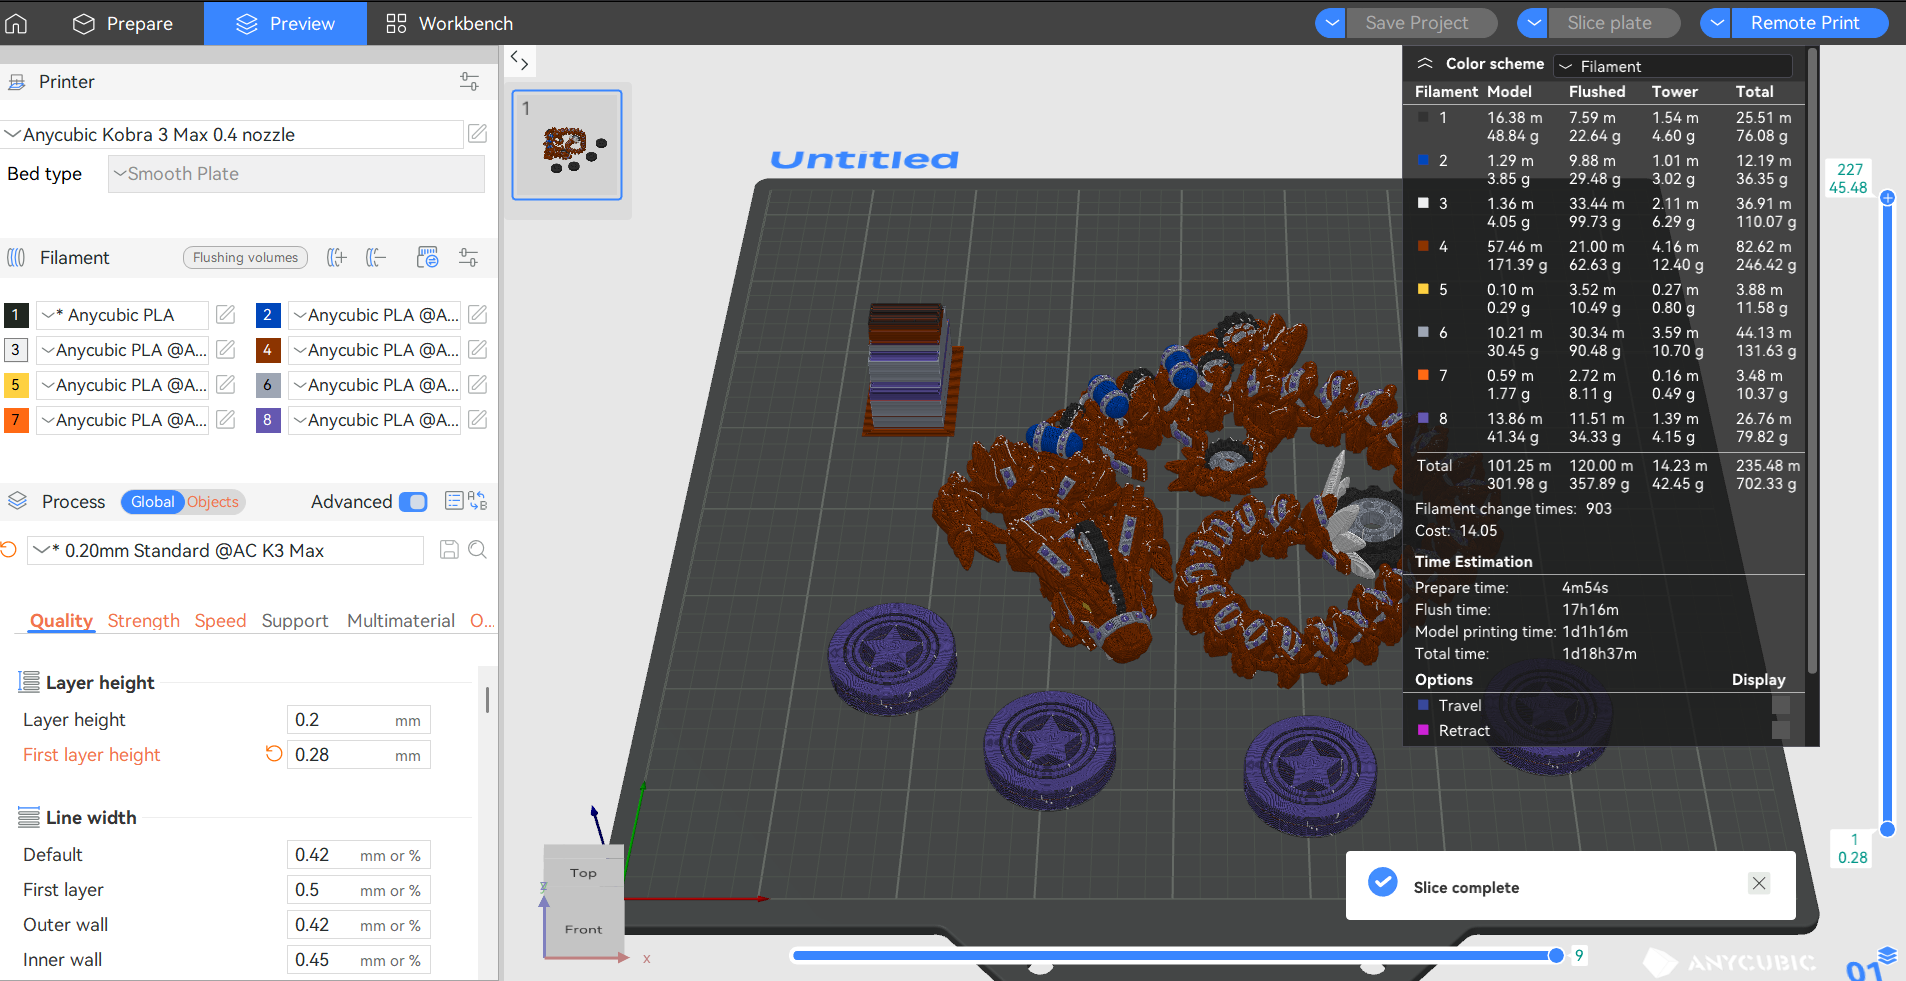
Task: Click the First layer line width field
Action: point(358,890)
